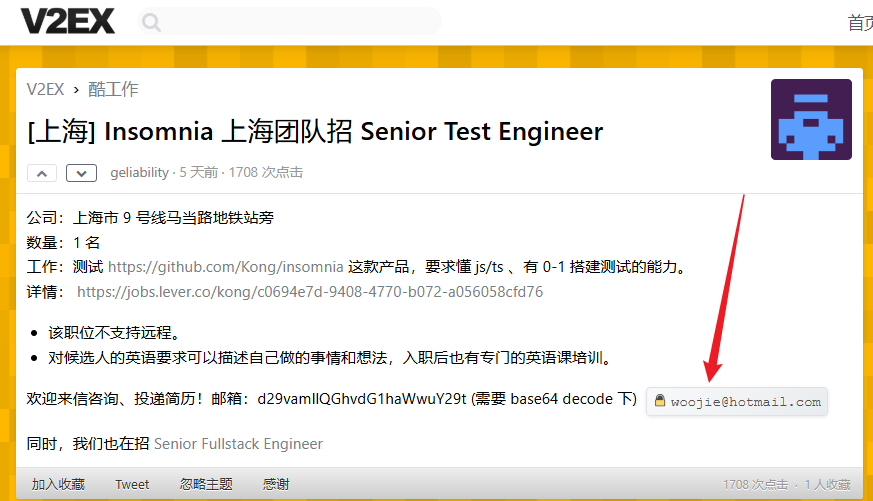Screen dimensions: 873x501
Task: Downvote the topic with down arrow
Action: click(81, 173)
